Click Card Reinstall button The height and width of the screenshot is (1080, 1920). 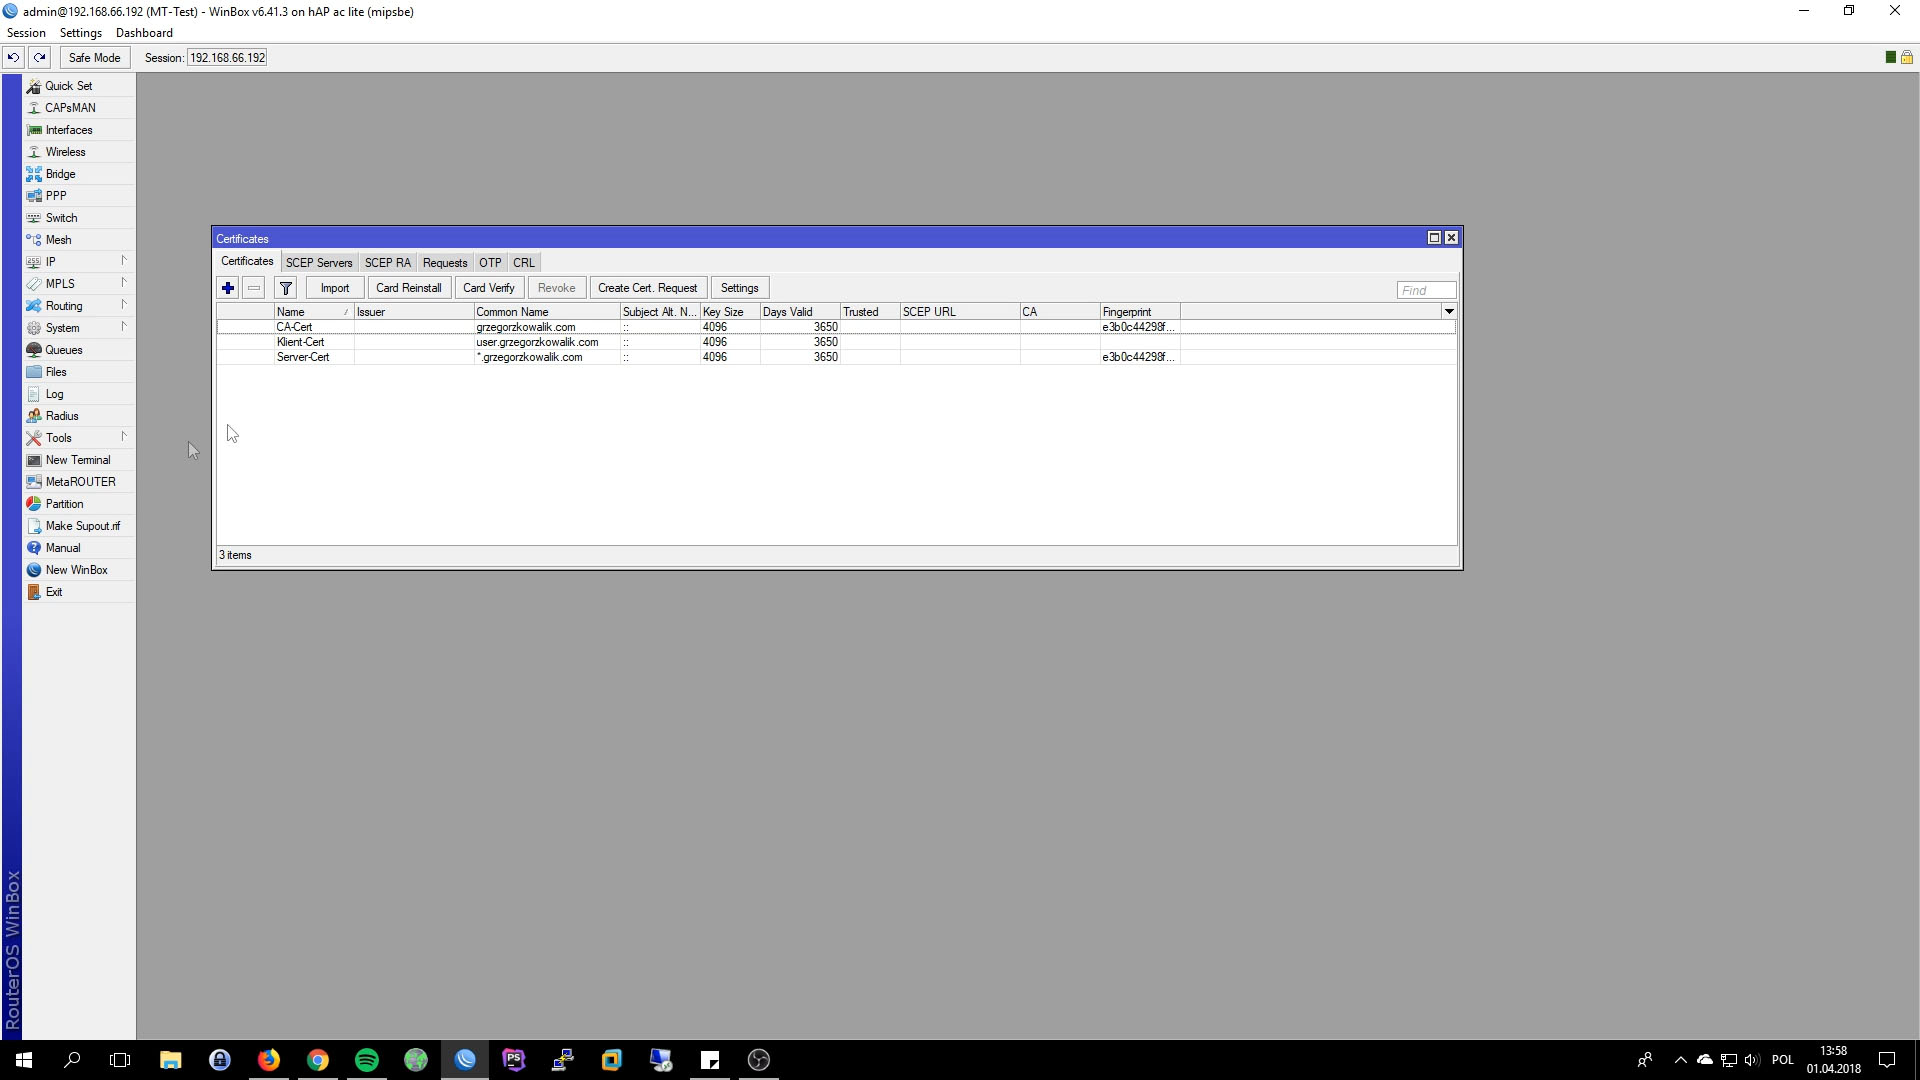[x=408, y=288]
